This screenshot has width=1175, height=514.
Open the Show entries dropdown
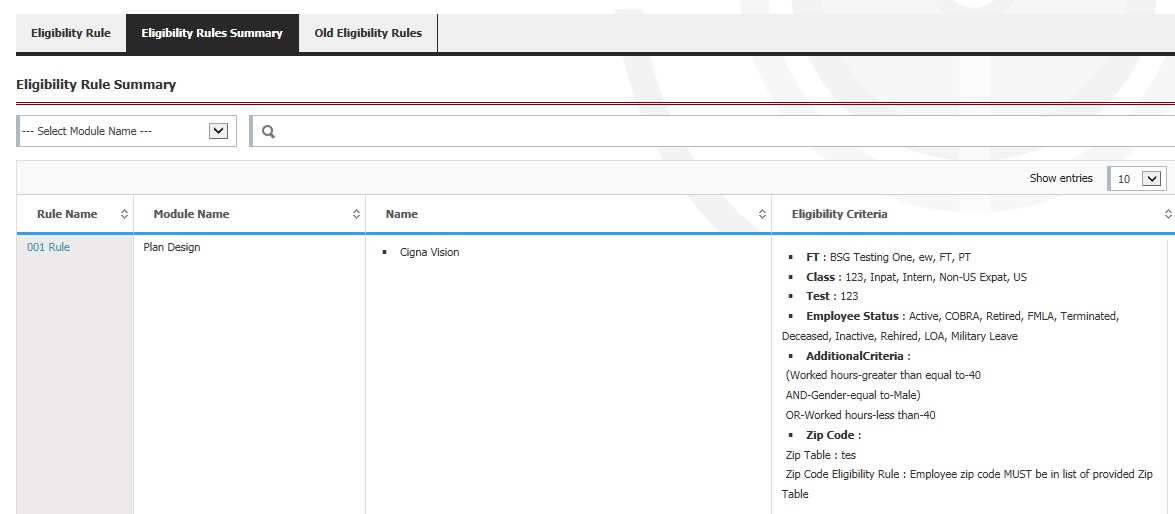[1137, 179]
